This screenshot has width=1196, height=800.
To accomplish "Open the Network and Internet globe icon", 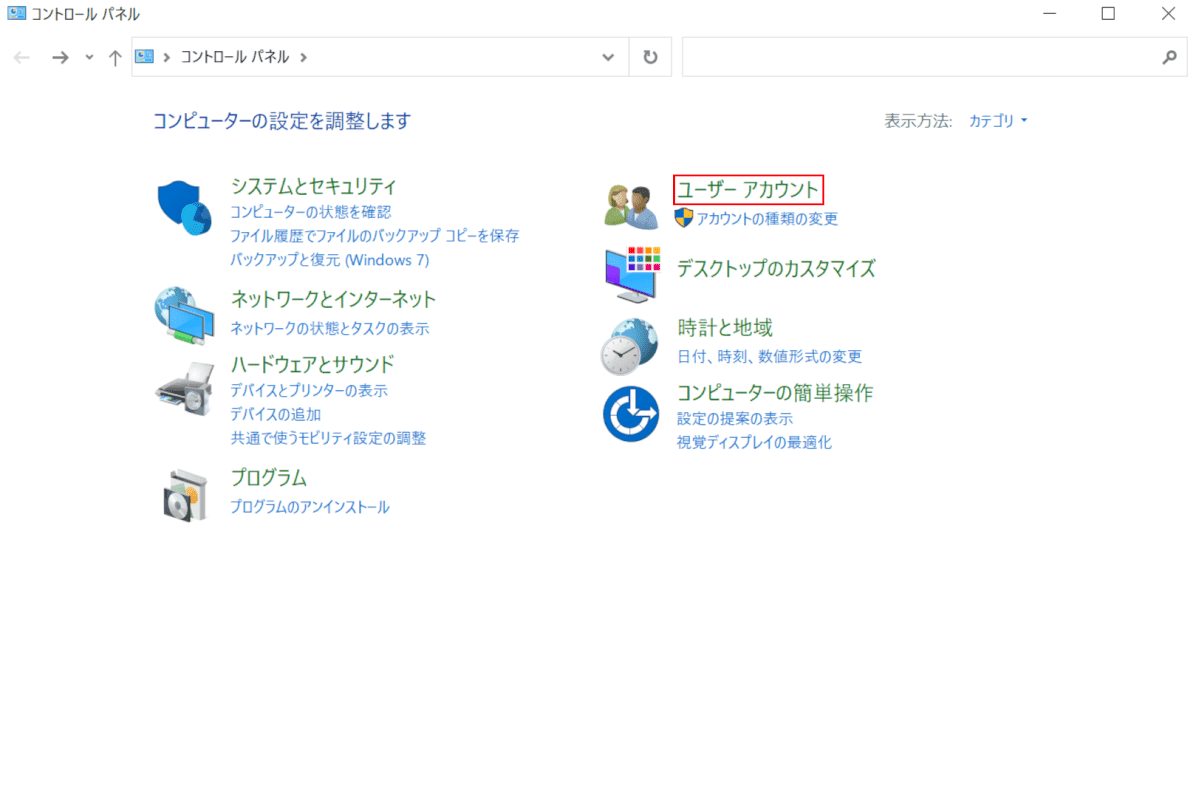I will (x=184, y=315).
